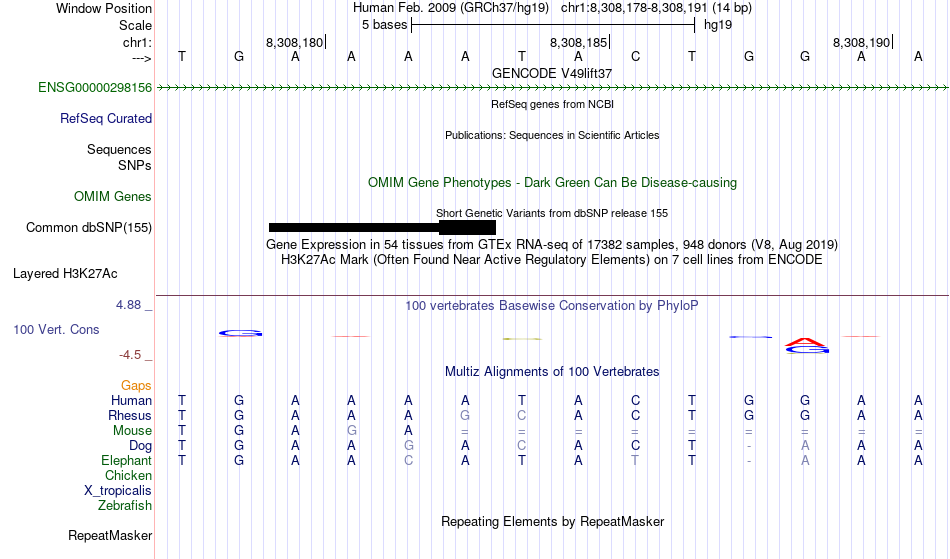This screenshot has width=950, height=559.
Task: Click Publications: Sequences in Scientific Articles title
Action: 552,135
